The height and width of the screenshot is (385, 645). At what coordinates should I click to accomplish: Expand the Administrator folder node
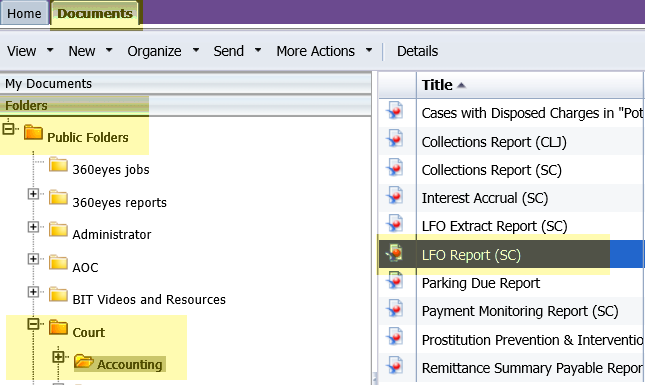(x=33, y=227)
